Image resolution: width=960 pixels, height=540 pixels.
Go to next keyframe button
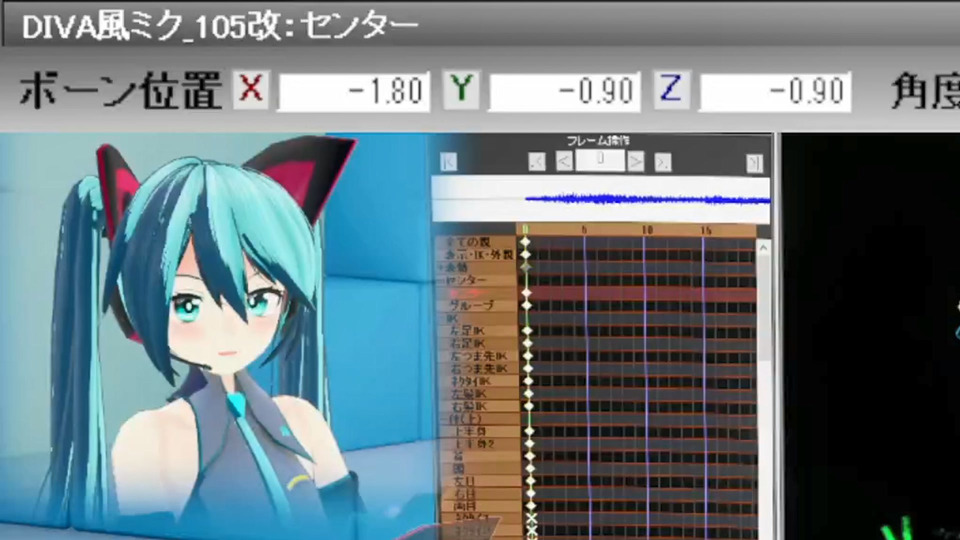coord(663,162)
